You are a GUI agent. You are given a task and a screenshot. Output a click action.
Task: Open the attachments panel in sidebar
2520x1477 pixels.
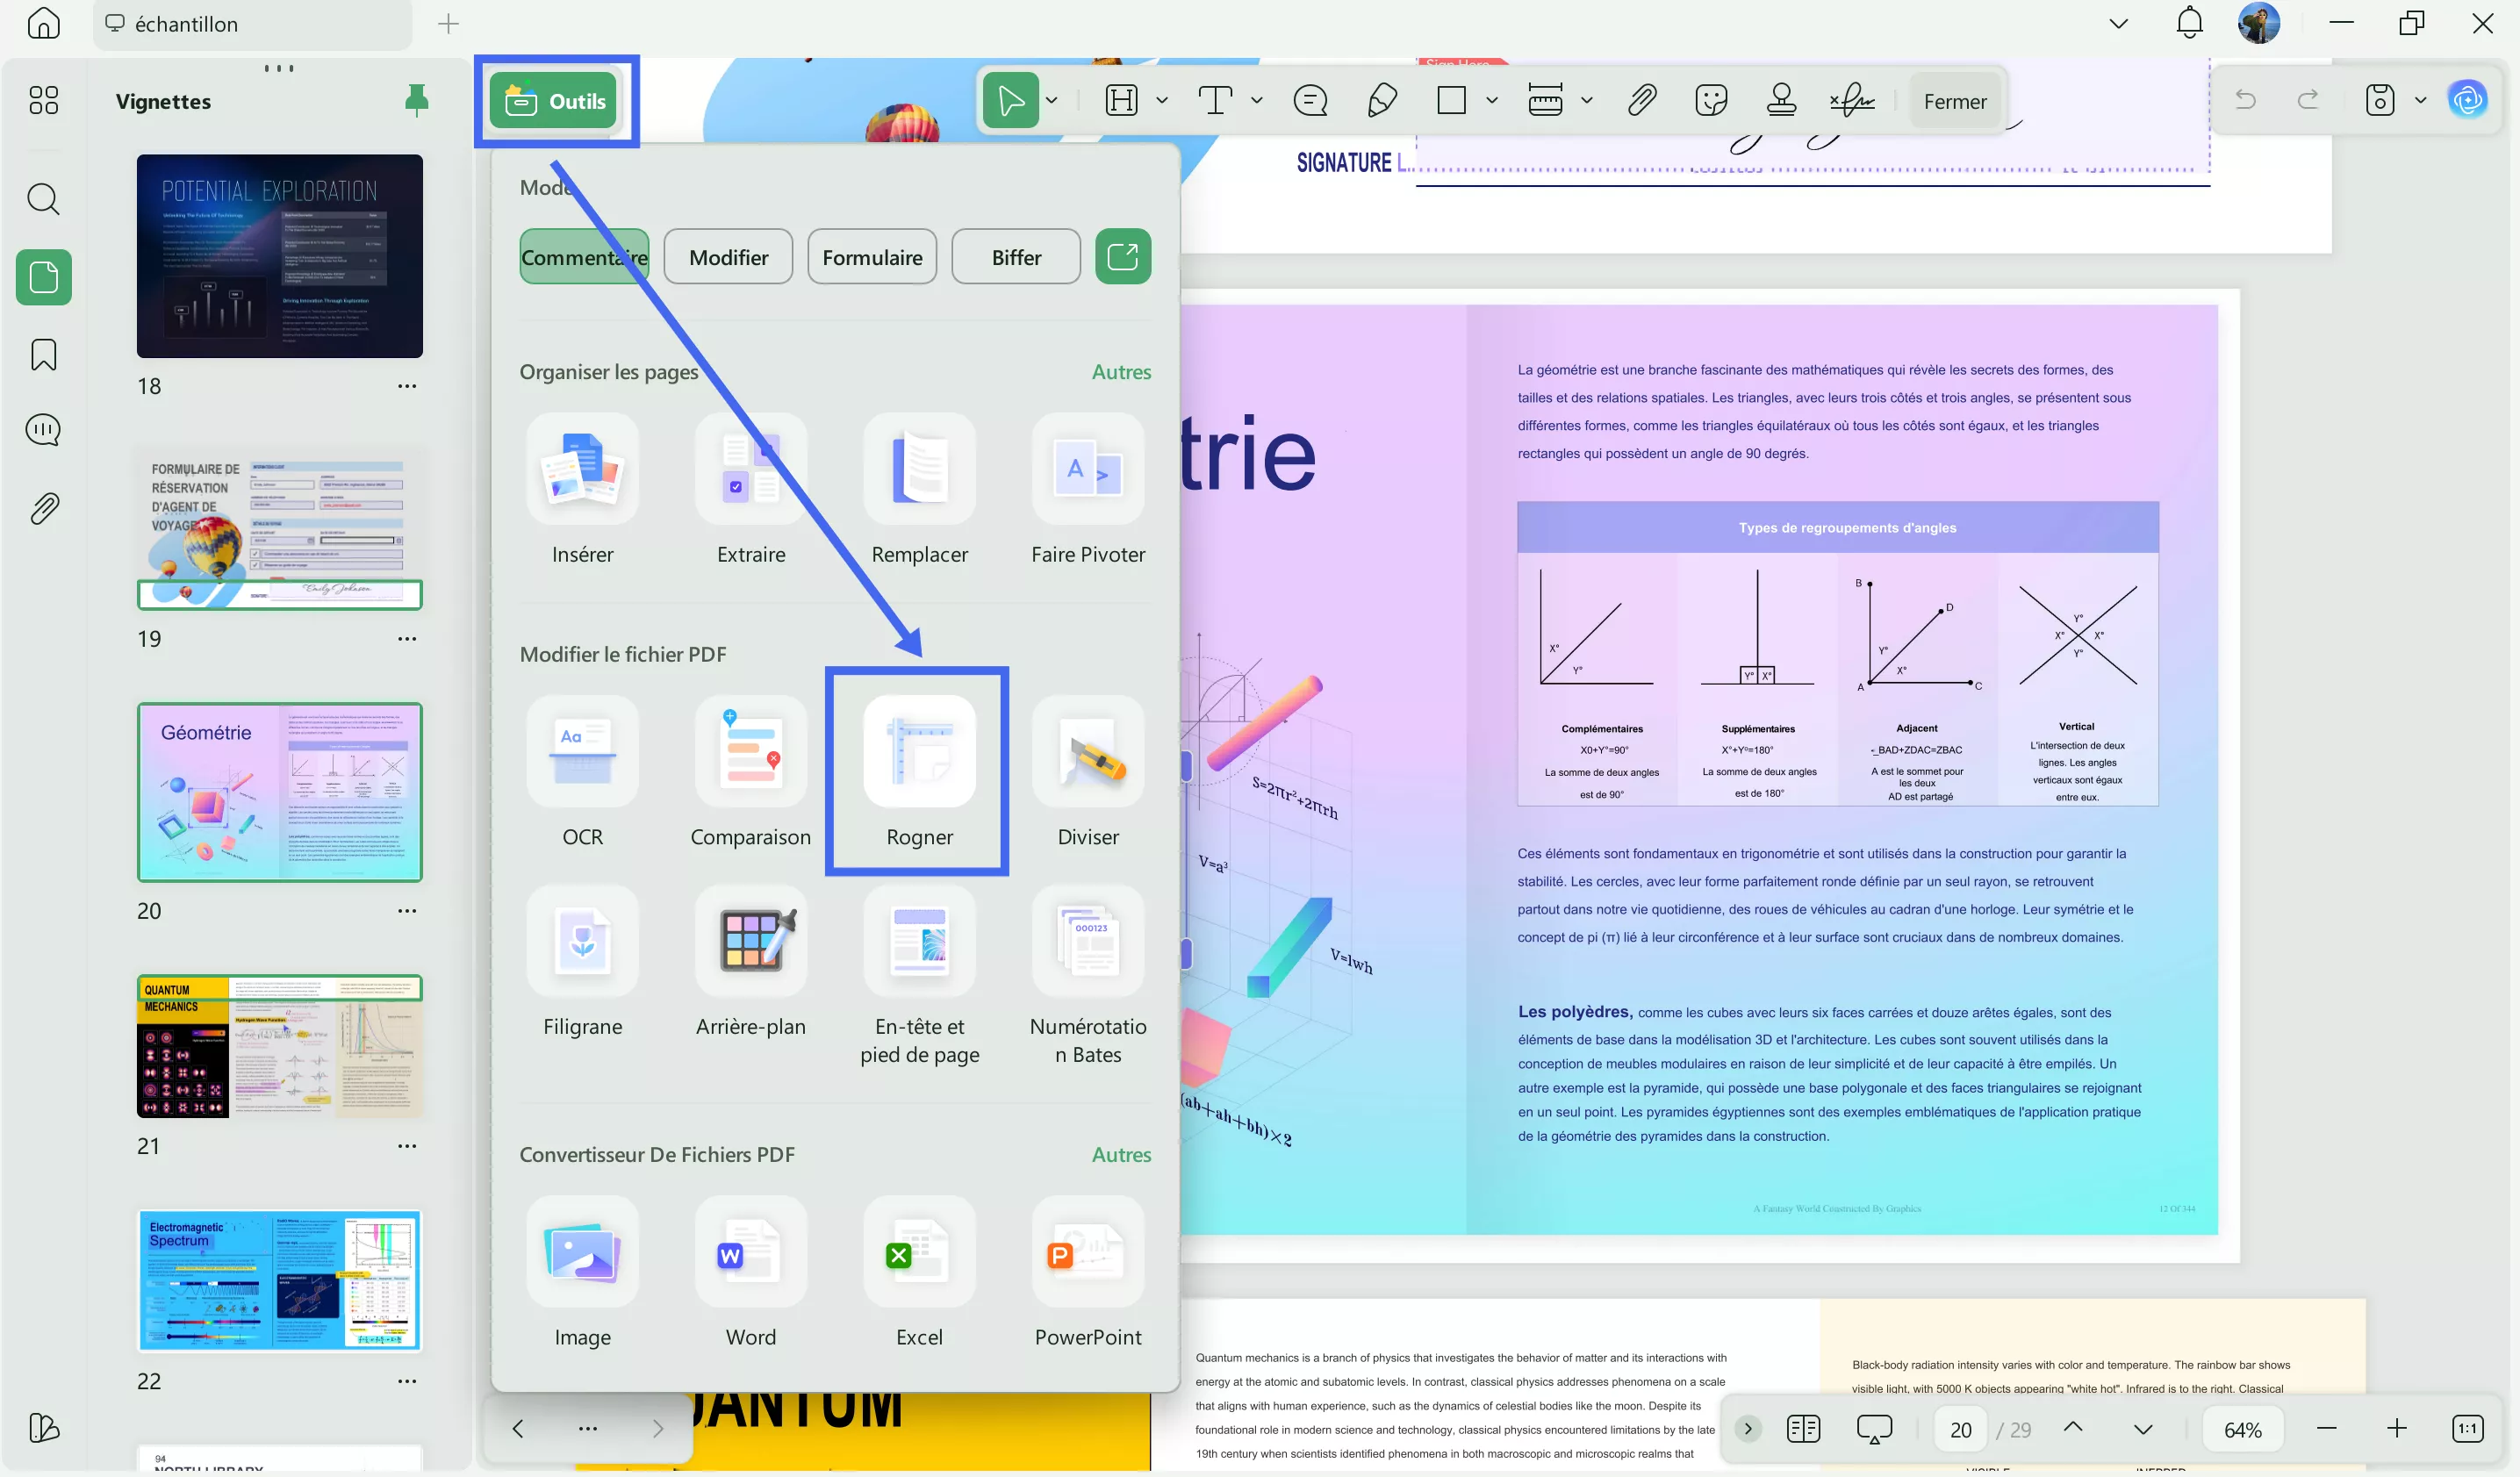[44, 509]
